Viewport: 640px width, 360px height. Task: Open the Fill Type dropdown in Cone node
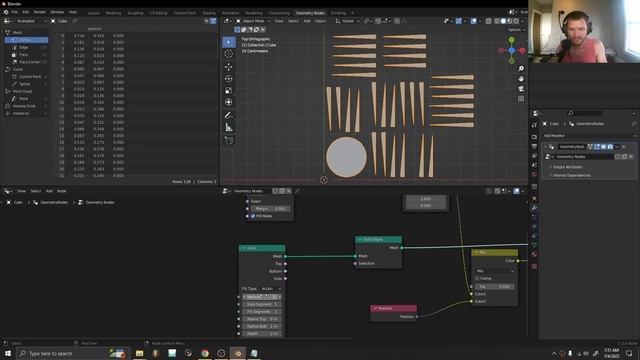[271, 289]
